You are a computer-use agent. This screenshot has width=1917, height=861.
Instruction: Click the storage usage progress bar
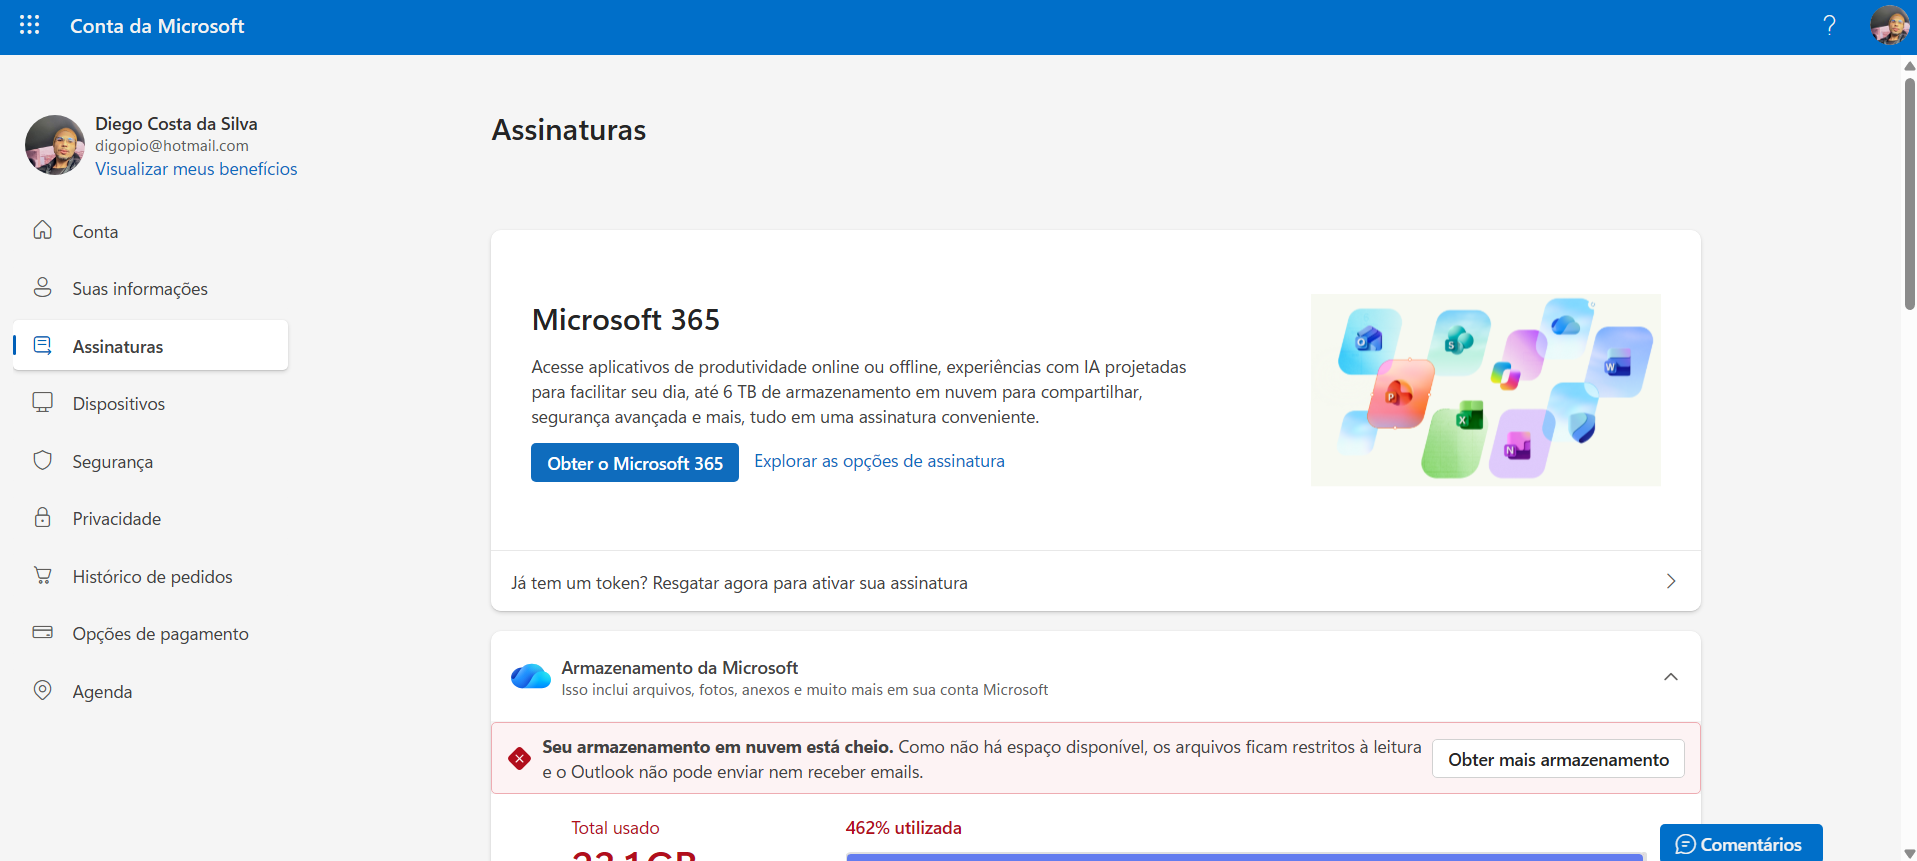point(1245,857)
